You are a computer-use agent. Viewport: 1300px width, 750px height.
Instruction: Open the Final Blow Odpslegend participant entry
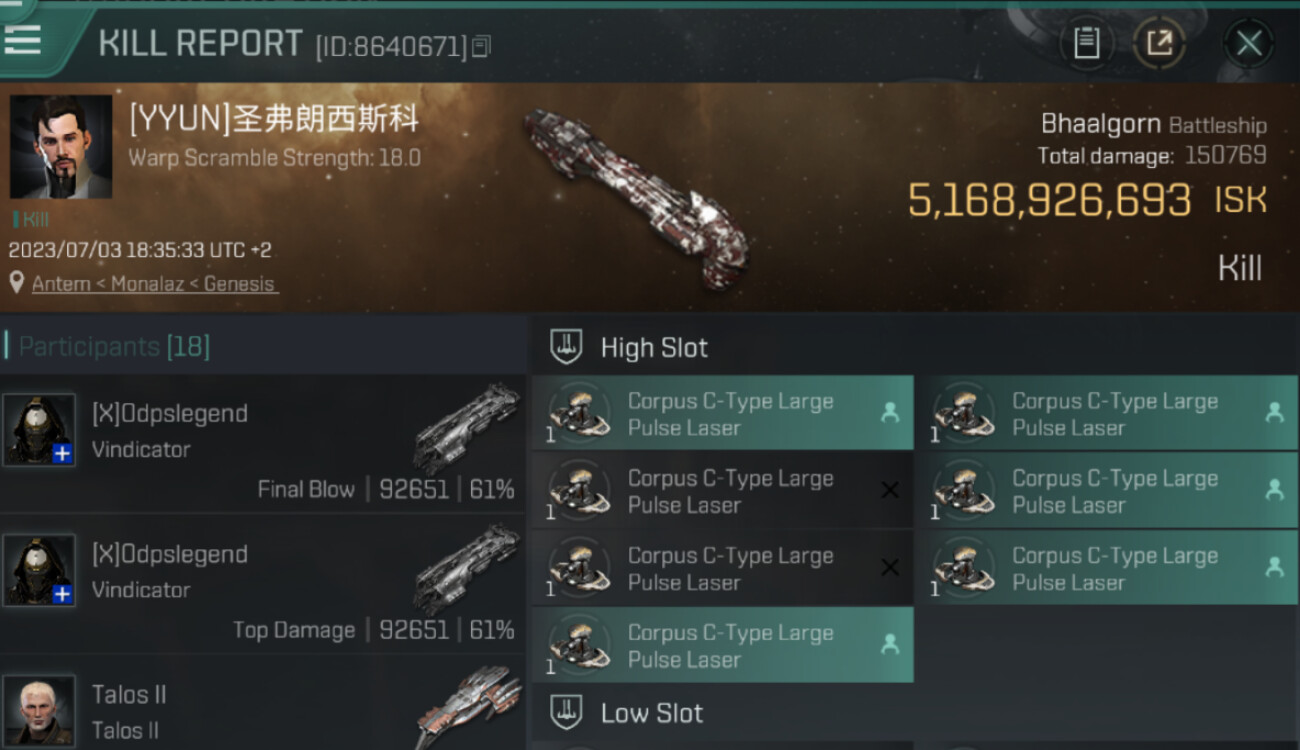pyautogui.click(x=262, y=444)
